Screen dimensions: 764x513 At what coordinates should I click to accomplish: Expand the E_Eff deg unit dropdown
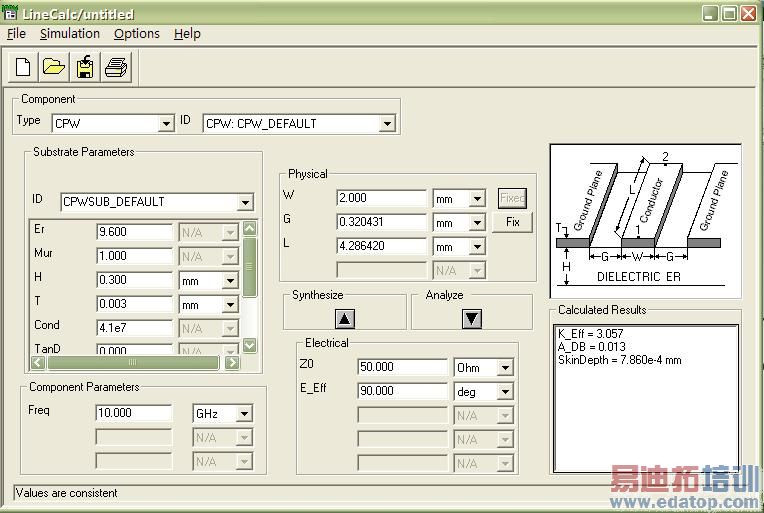click(505, 392)
